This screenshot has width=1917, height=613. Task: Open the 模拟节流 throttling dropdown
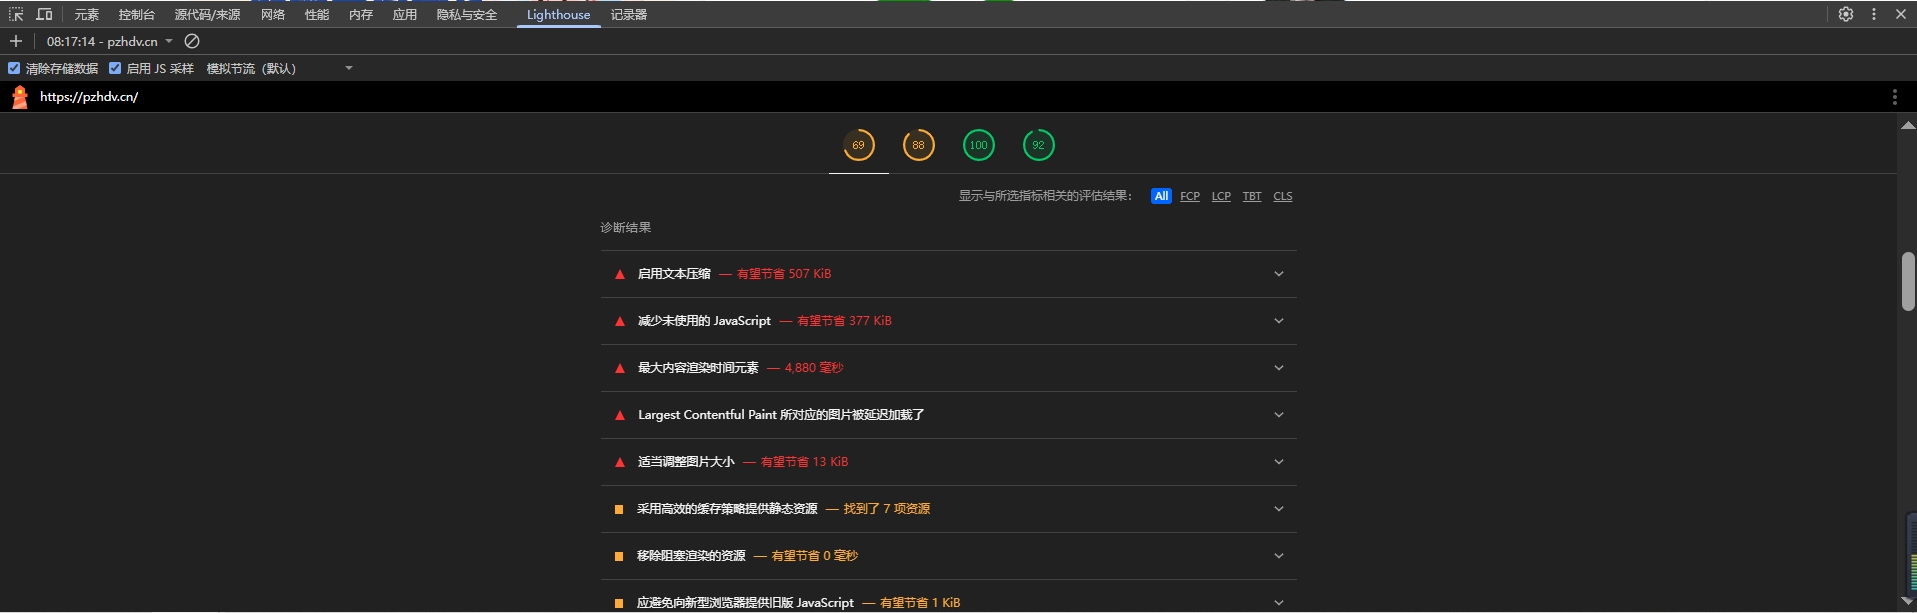tap(280, 68)
